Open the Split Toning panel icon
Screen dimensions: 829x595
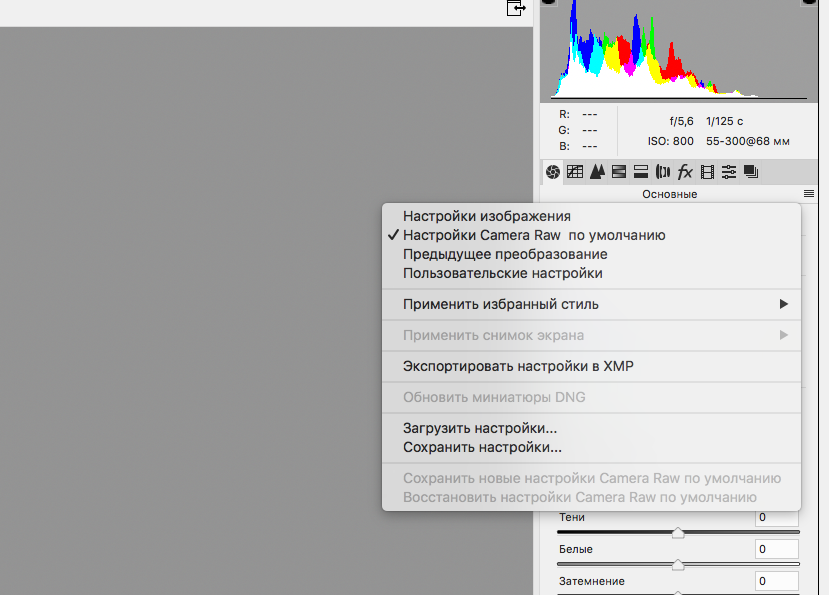[x=641, y=172]
